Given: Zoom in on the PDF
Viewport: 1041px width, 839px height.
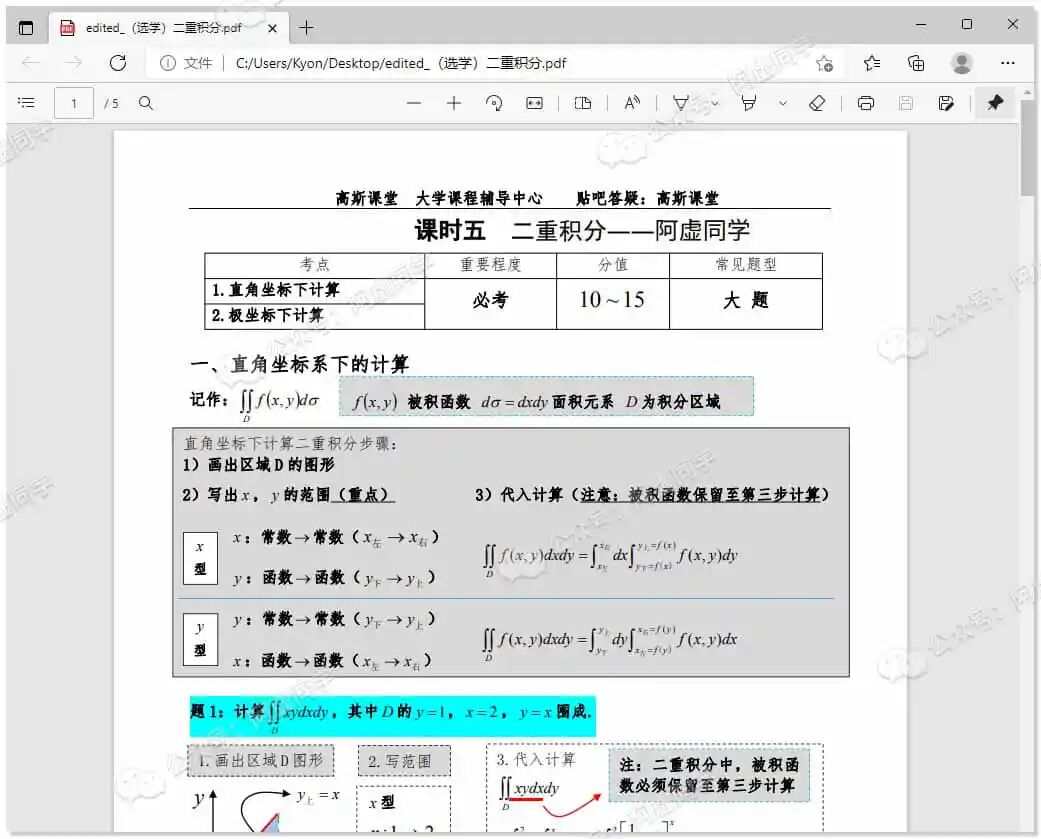Looking at the screenshot, I should coord(454,103).
